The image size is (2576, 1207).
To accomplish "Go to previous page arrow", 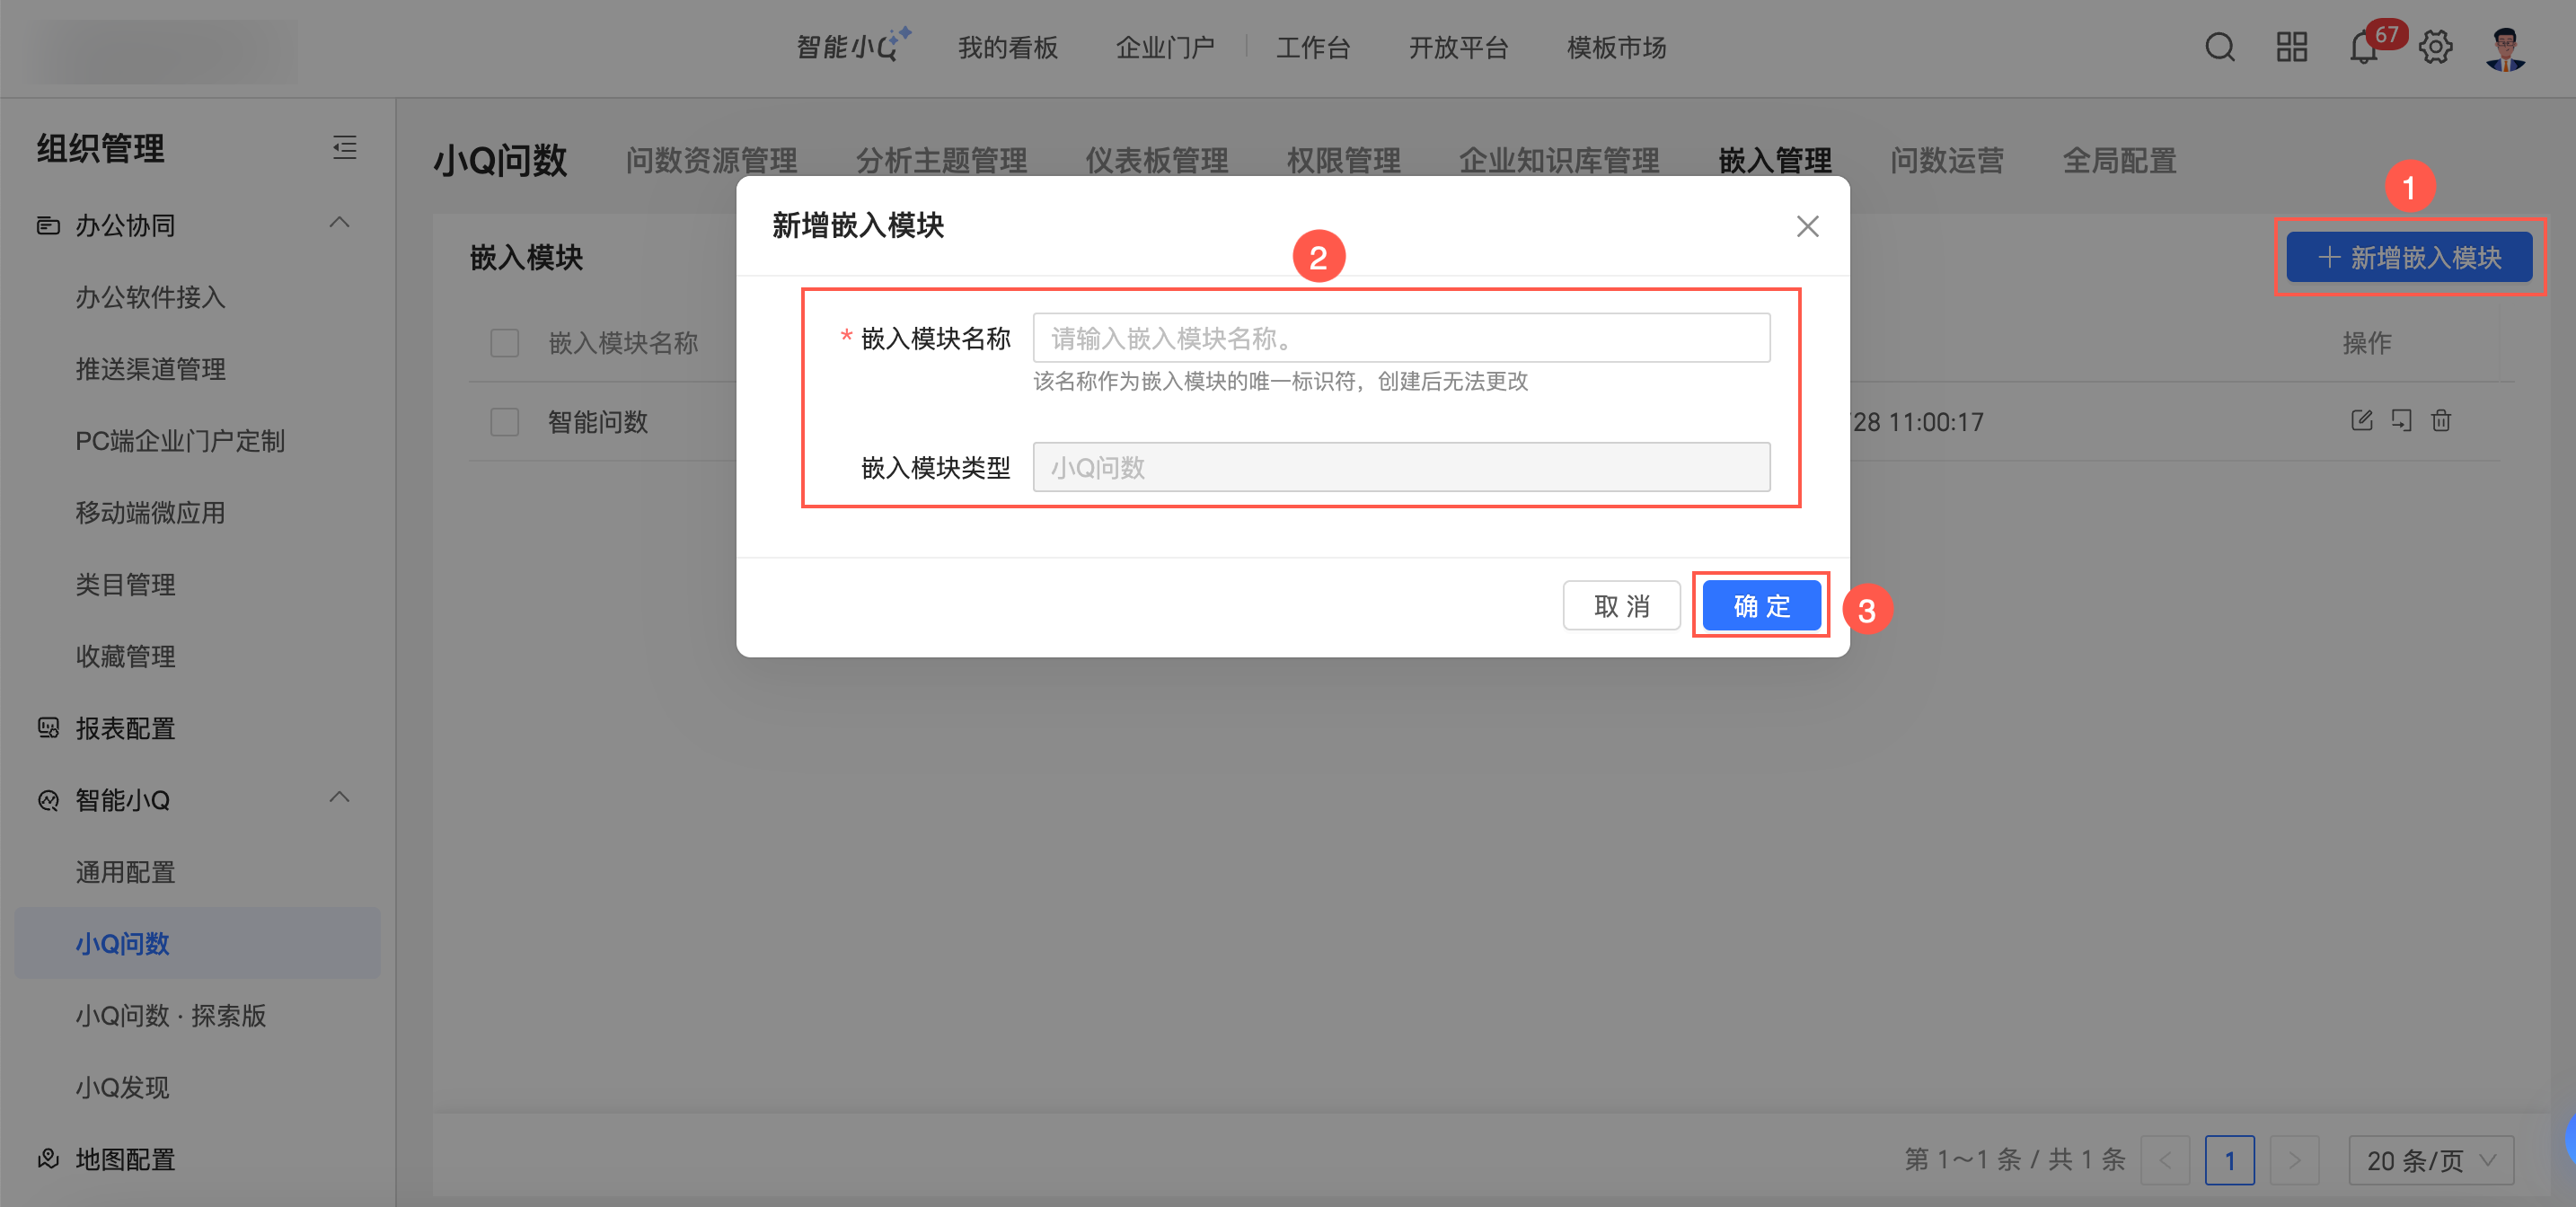I will pyautogui.click(x=2165, y=1160).
